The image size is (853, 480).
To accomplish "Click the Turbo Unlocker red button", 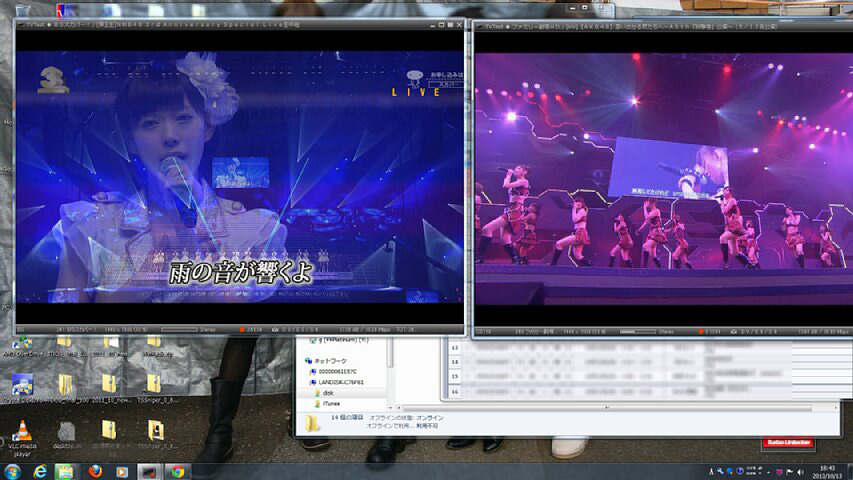I will (x=786, y=441).
